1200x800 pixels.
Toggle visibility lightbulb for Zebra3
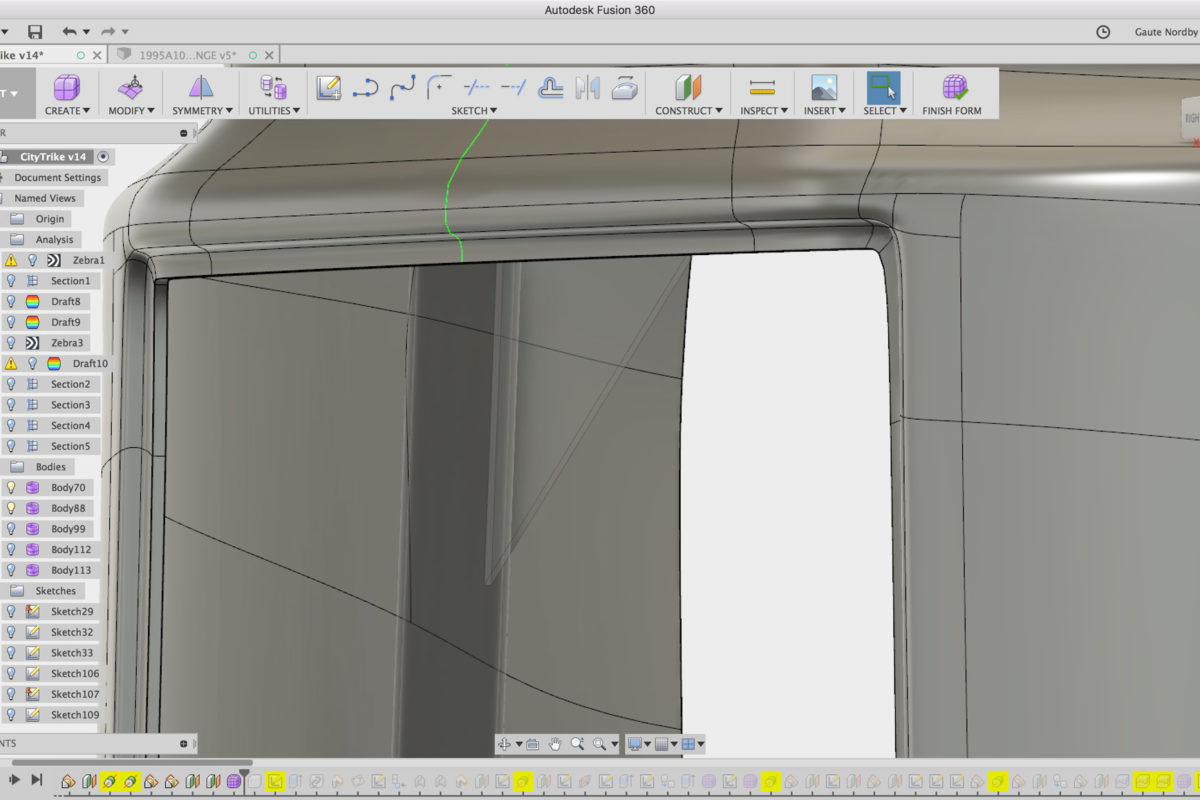(x=11, y=343)
